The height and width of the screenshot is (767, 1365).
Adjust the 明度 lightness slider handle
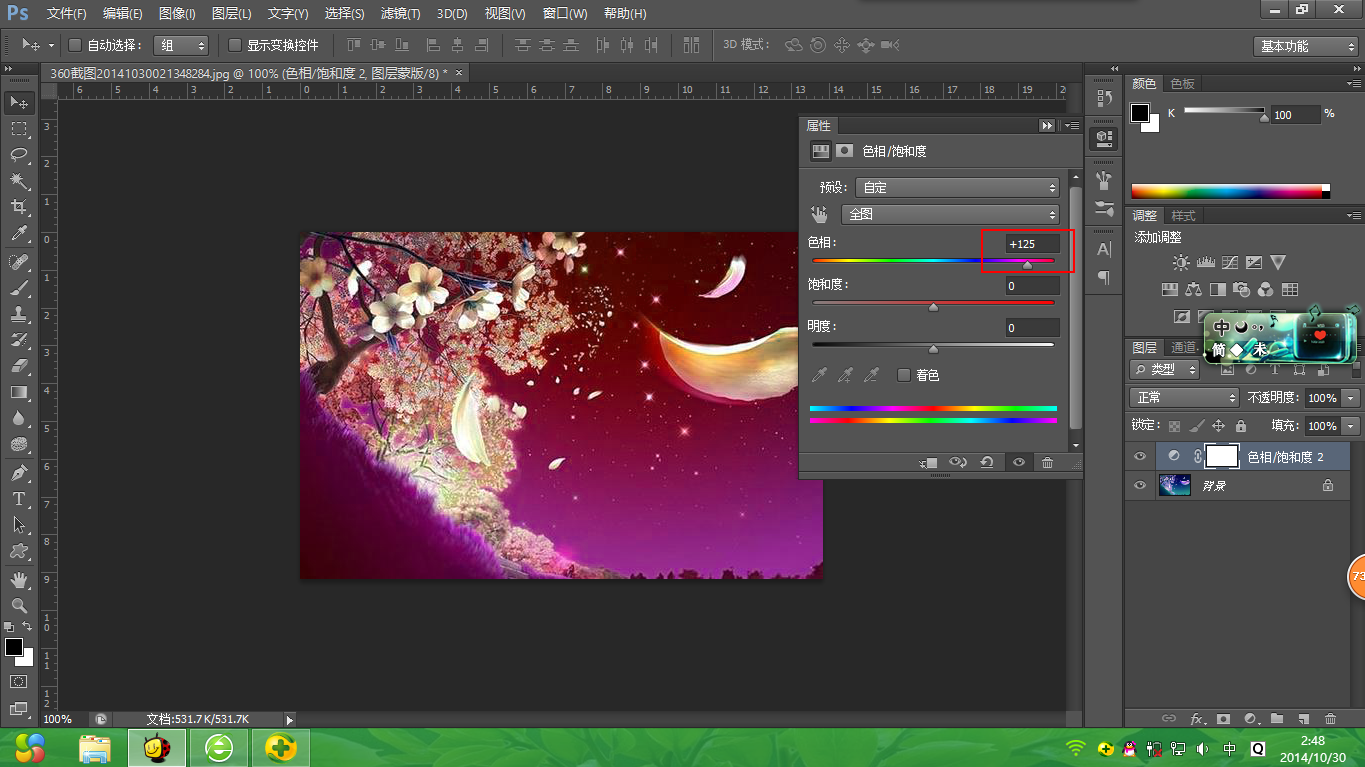point(933,349)
